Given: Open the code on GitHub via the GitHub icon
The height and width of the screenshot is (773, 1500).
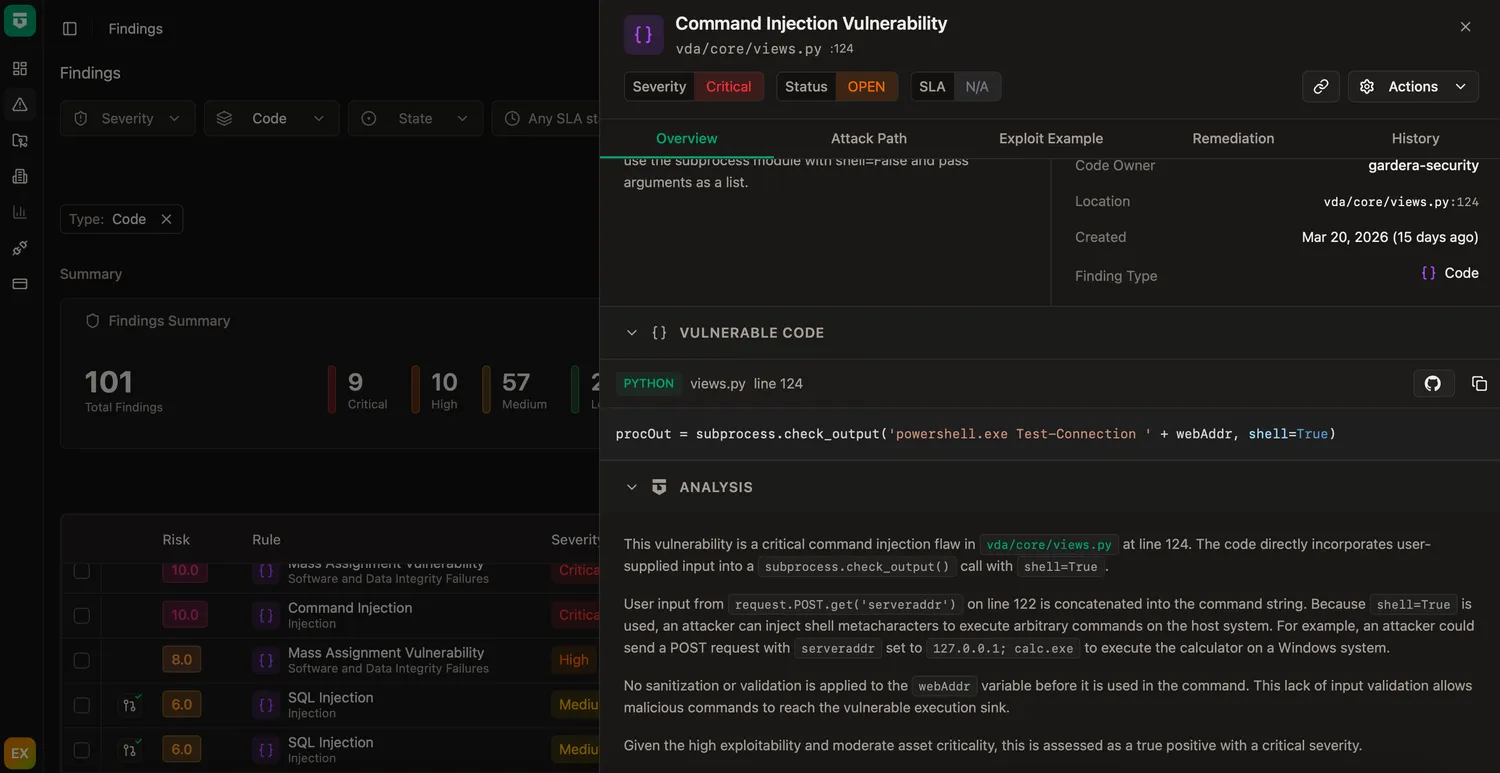Looking at the screenshot, I should pos(1433,383).
